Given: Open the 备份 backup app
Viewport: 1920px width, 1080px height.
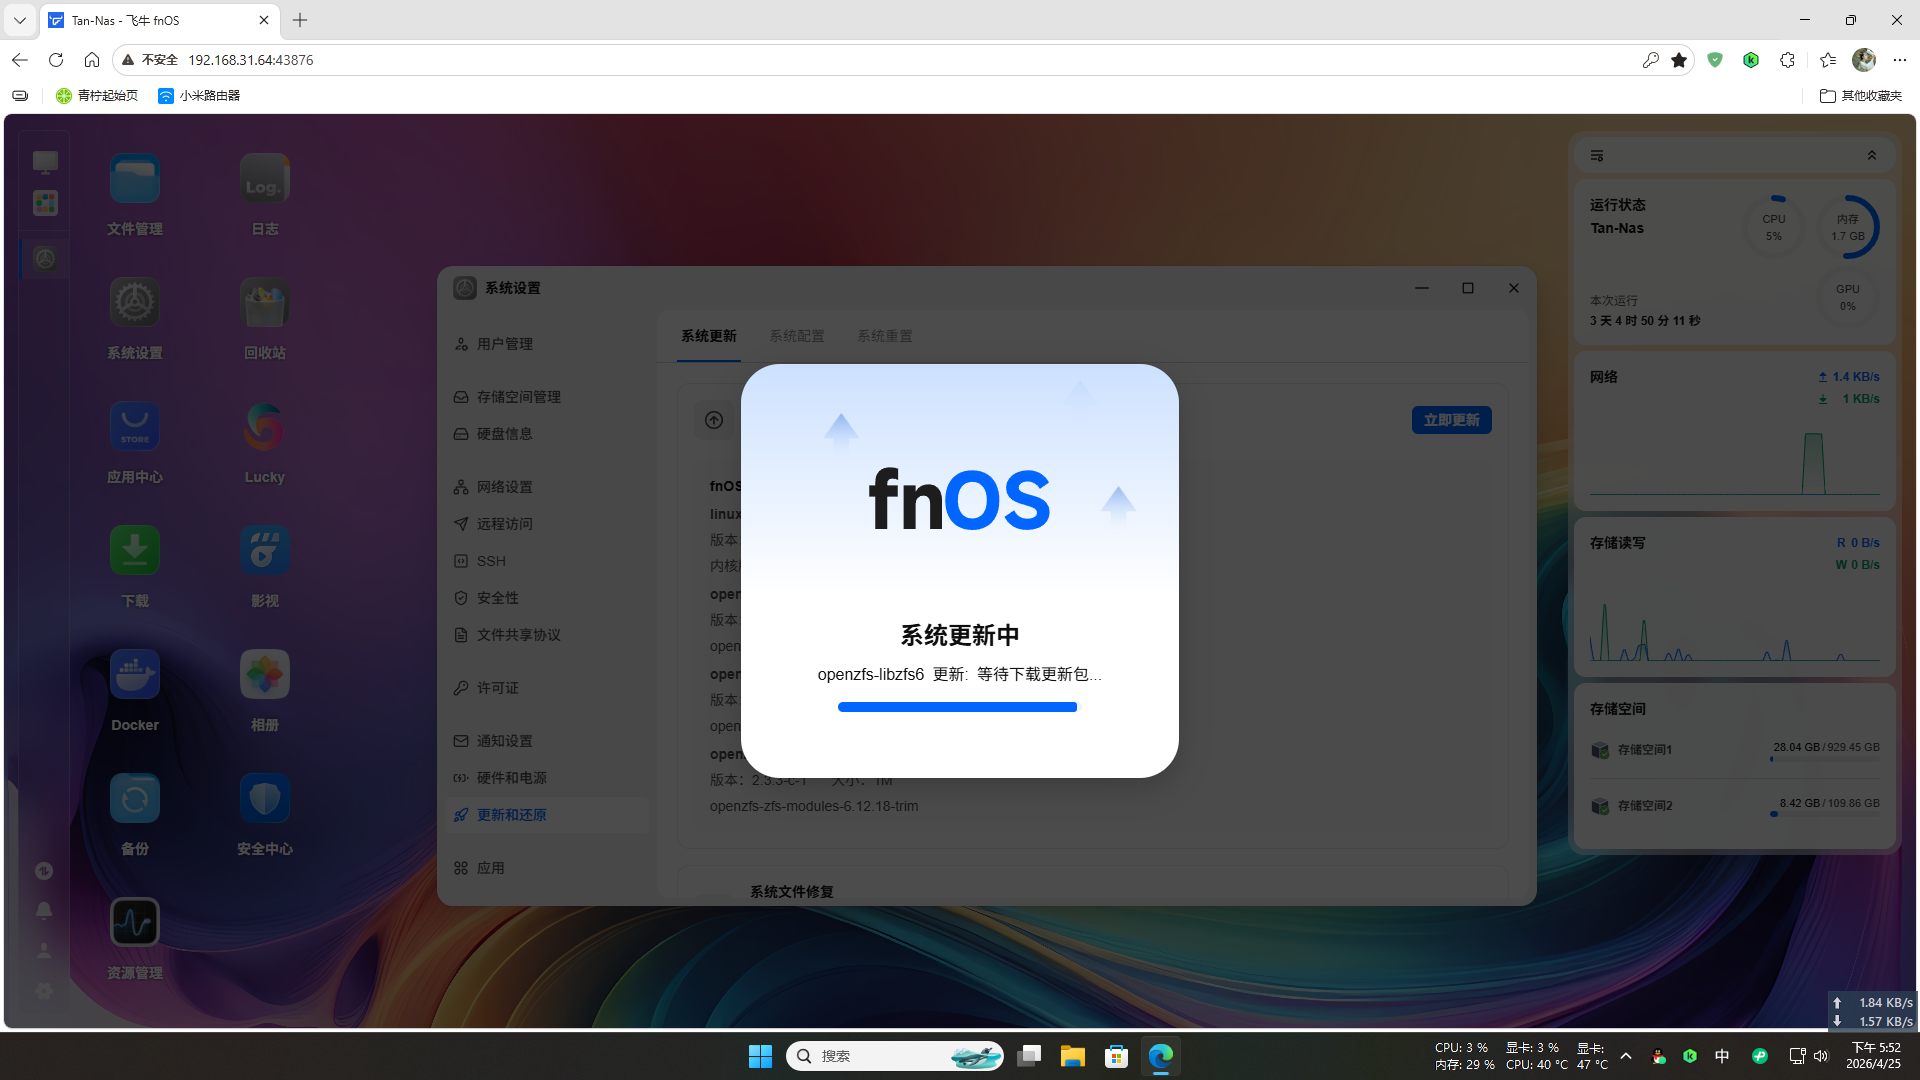Looking at the screenshot, I should (x=135, y=799).
